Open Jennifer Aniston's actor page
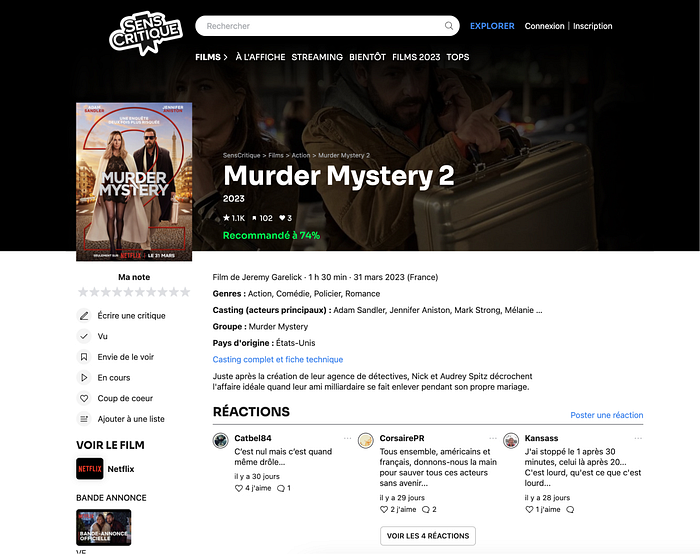 420,310
